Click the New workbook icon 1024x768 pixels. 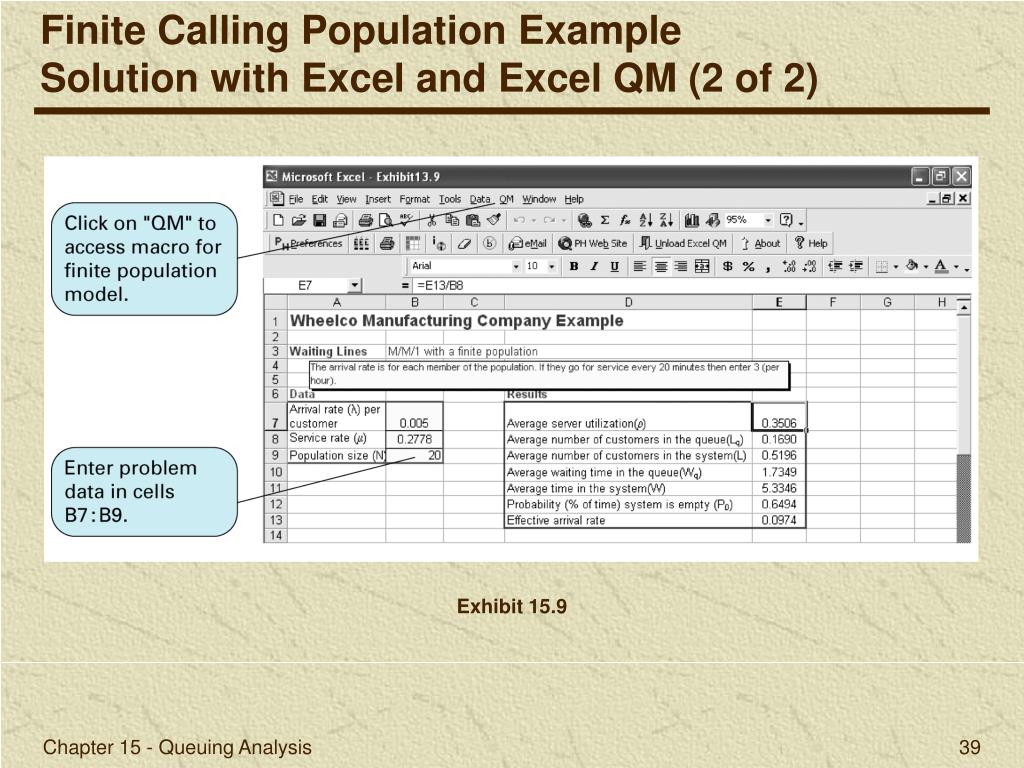tap(278, 220)
